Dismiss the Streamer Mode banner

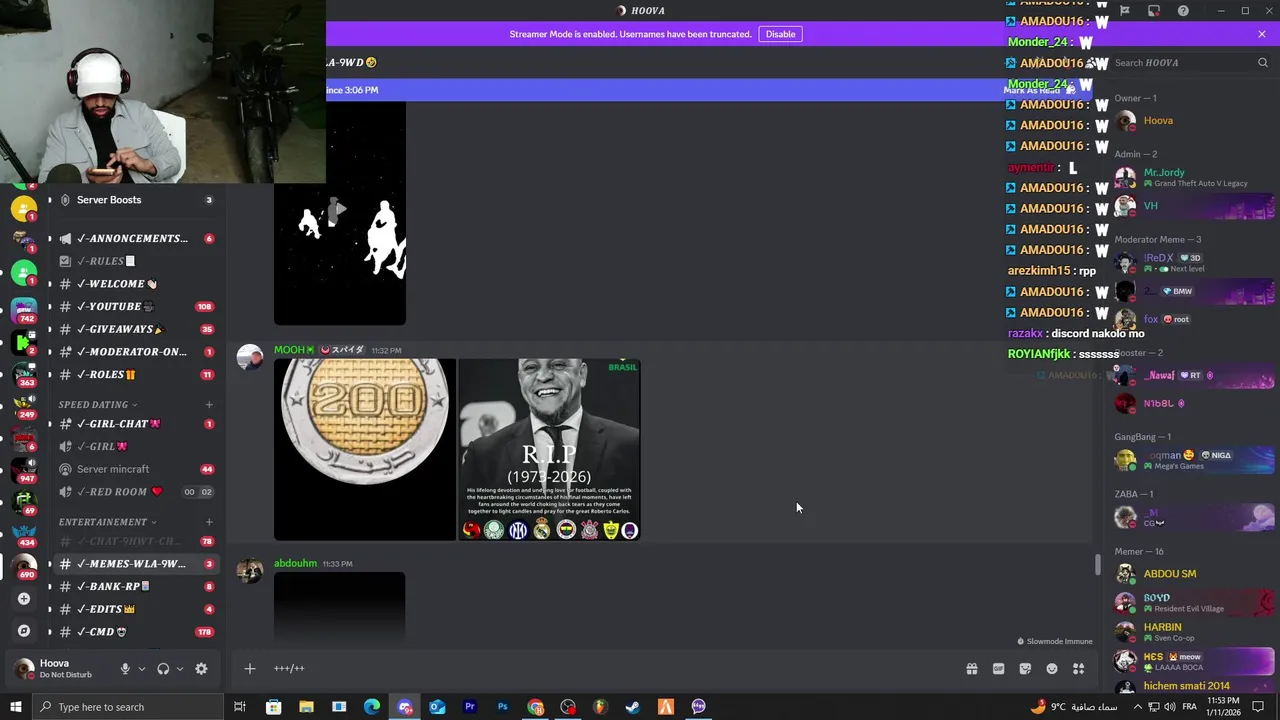click(1262, 34)
